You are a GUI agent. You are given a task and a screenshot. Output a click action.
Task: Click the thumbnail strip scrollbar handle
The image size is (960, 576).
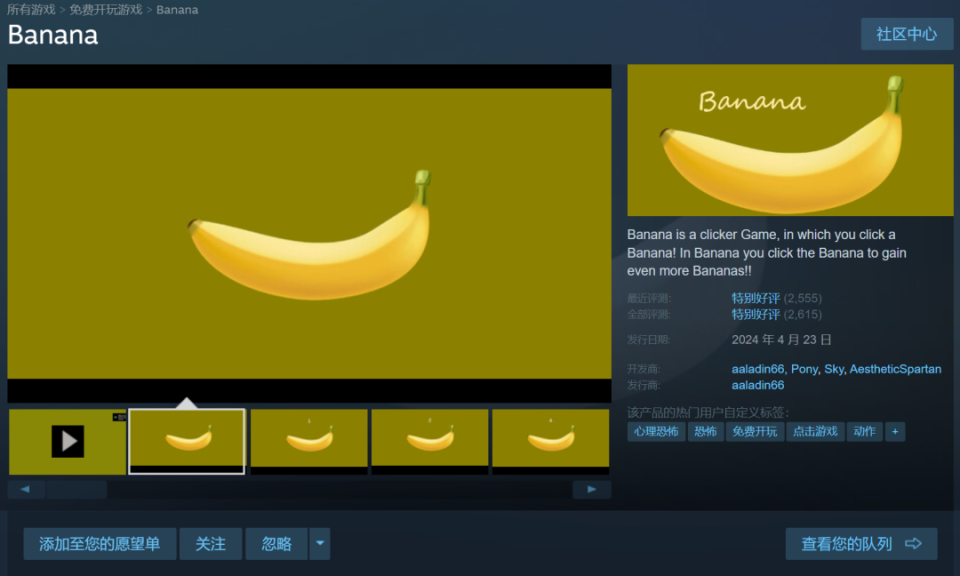77,489
